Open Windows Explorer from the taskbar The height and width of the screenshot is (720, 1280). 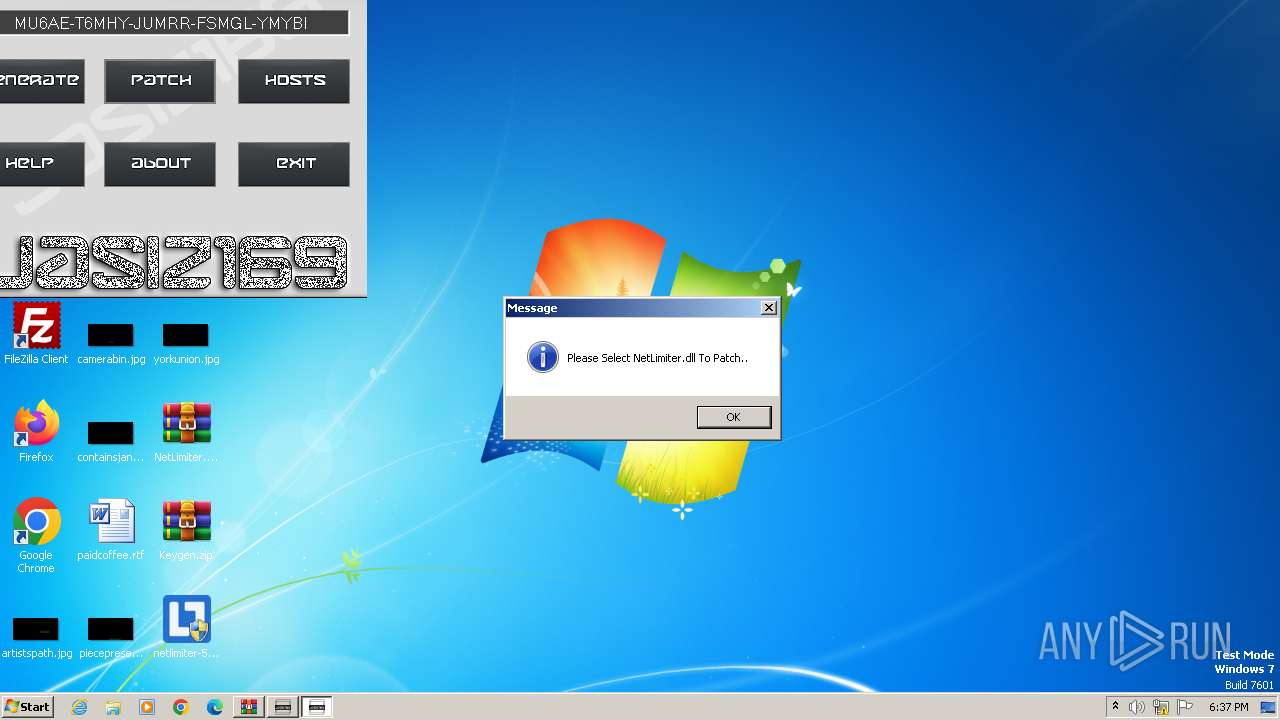click(x=113, y=707)
